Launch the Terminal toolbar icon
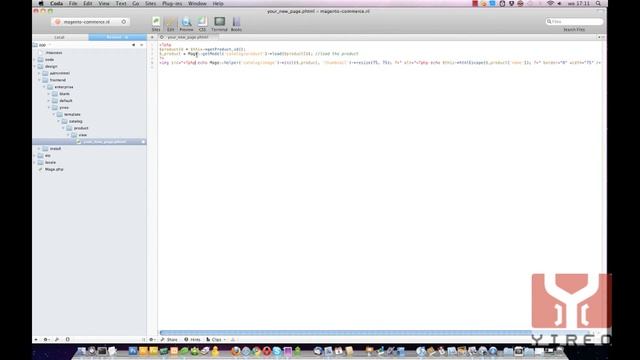The width and height of the screenshot is (640, 360). pos(219,24)
